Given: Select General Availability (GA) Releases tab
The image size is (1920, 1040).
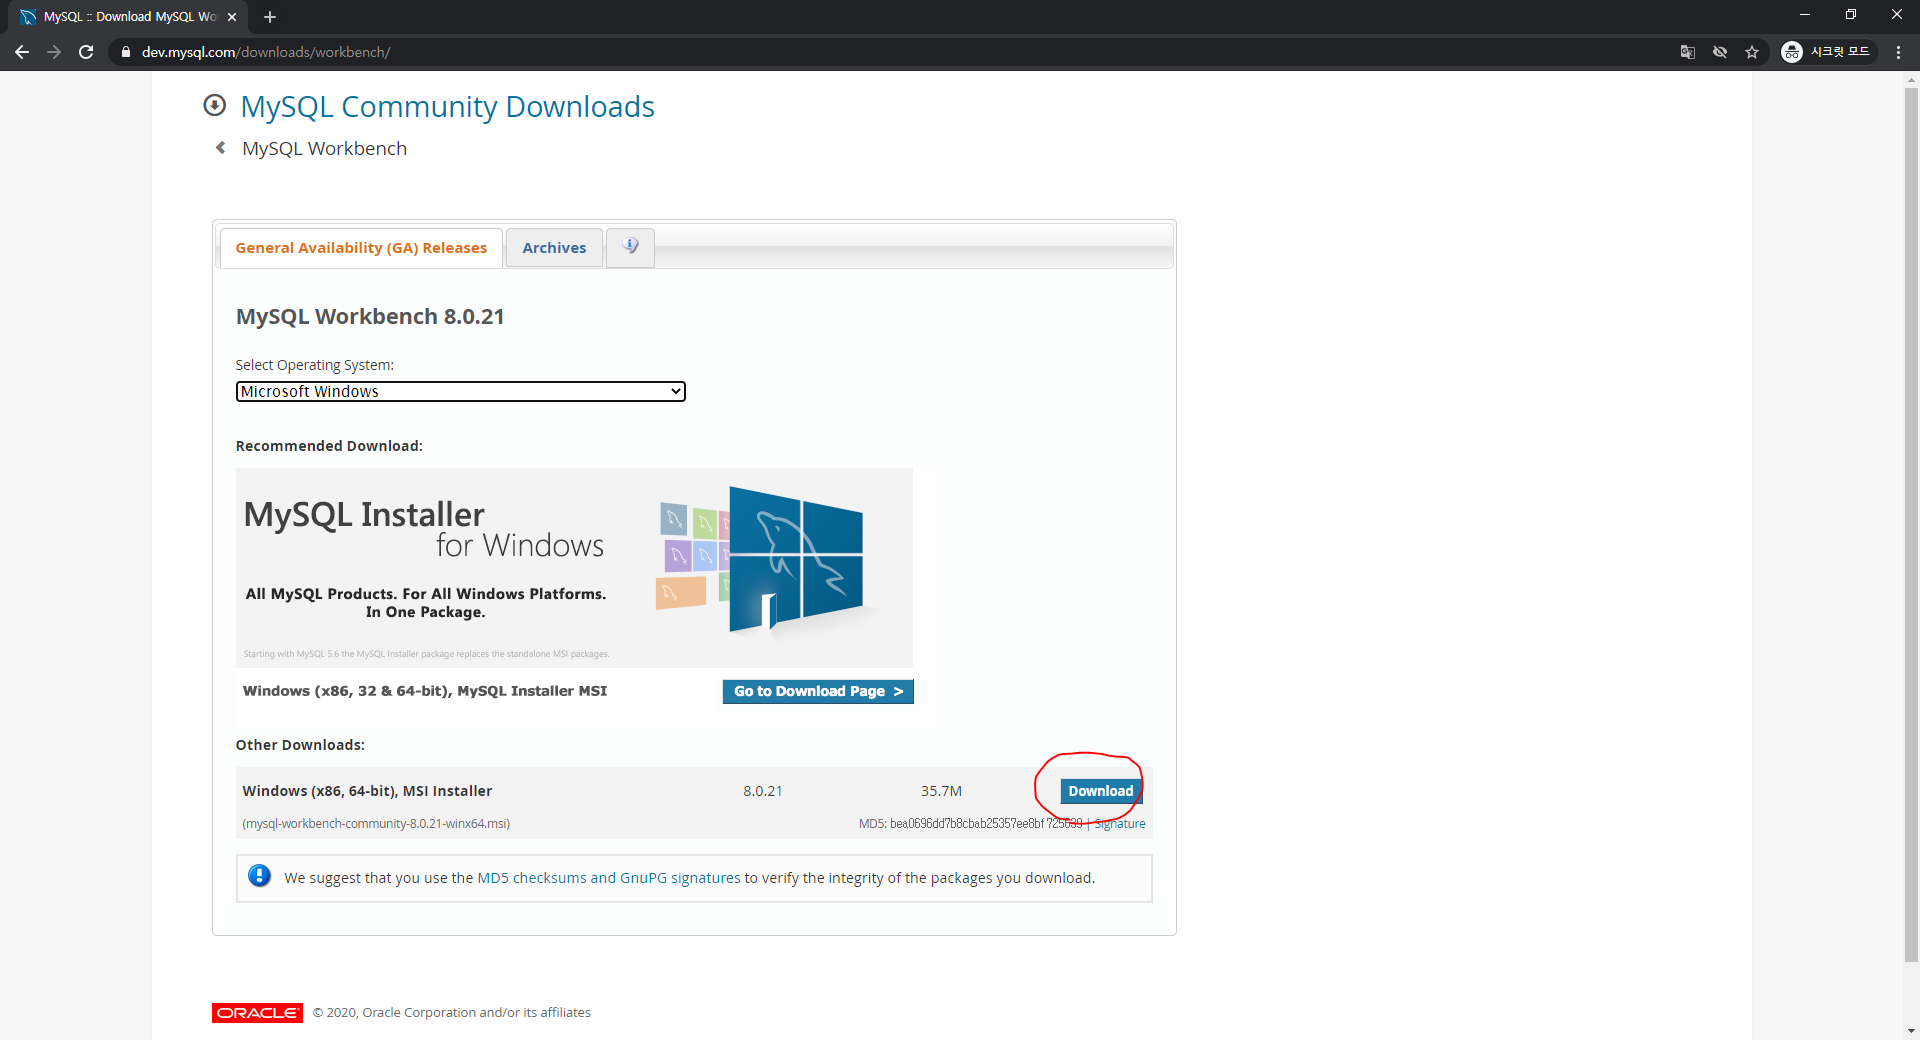Looking at the screenshot, I should coord(361,248).
